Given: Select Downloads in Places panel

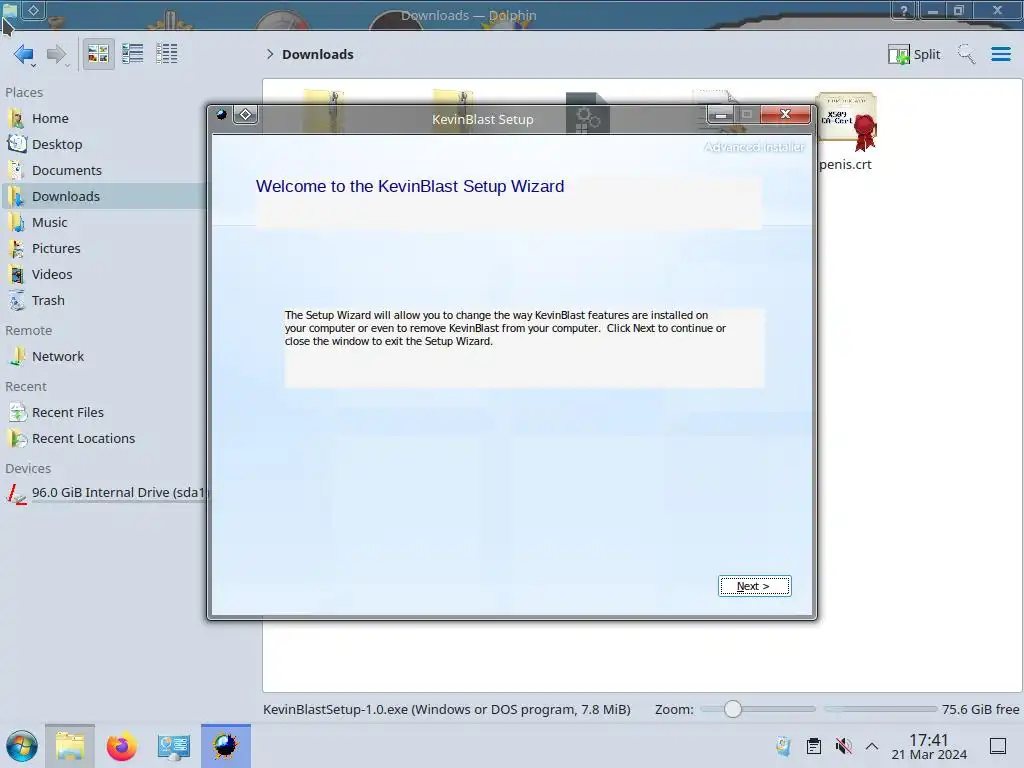Looking at the screenshot, I should click(x=104, y=197).
